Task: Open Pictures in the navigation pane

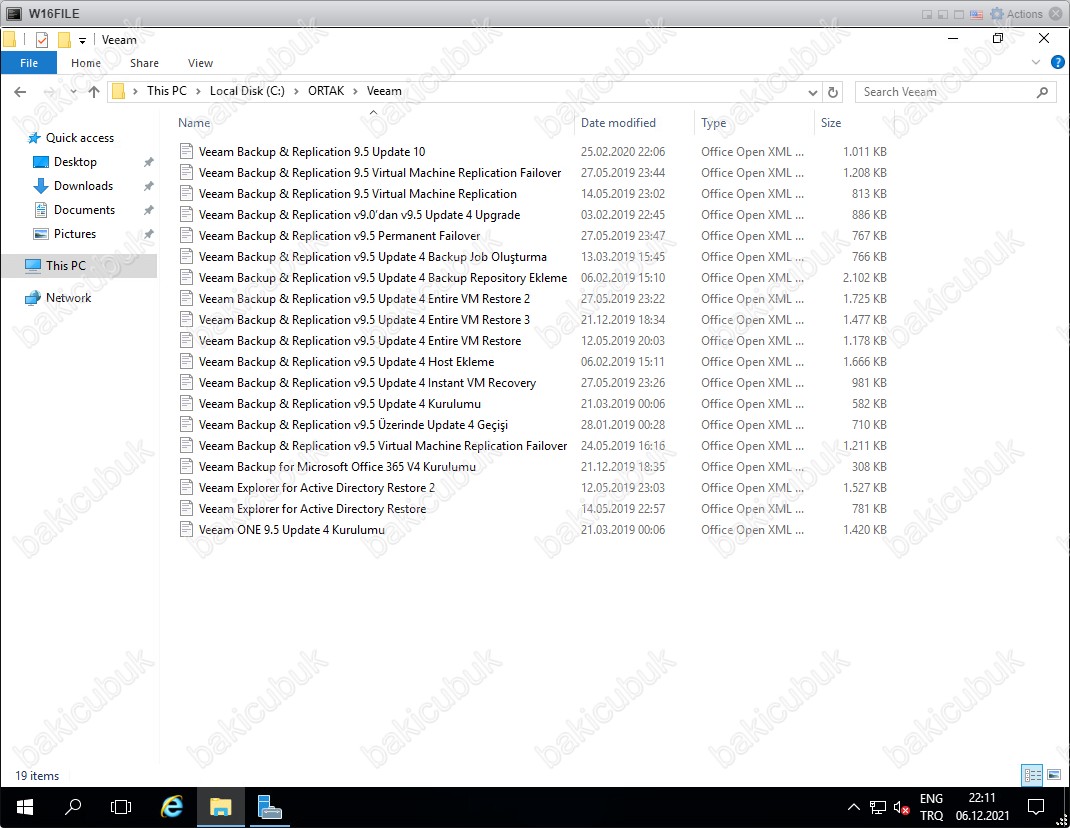Action: [x=75, y=233]
